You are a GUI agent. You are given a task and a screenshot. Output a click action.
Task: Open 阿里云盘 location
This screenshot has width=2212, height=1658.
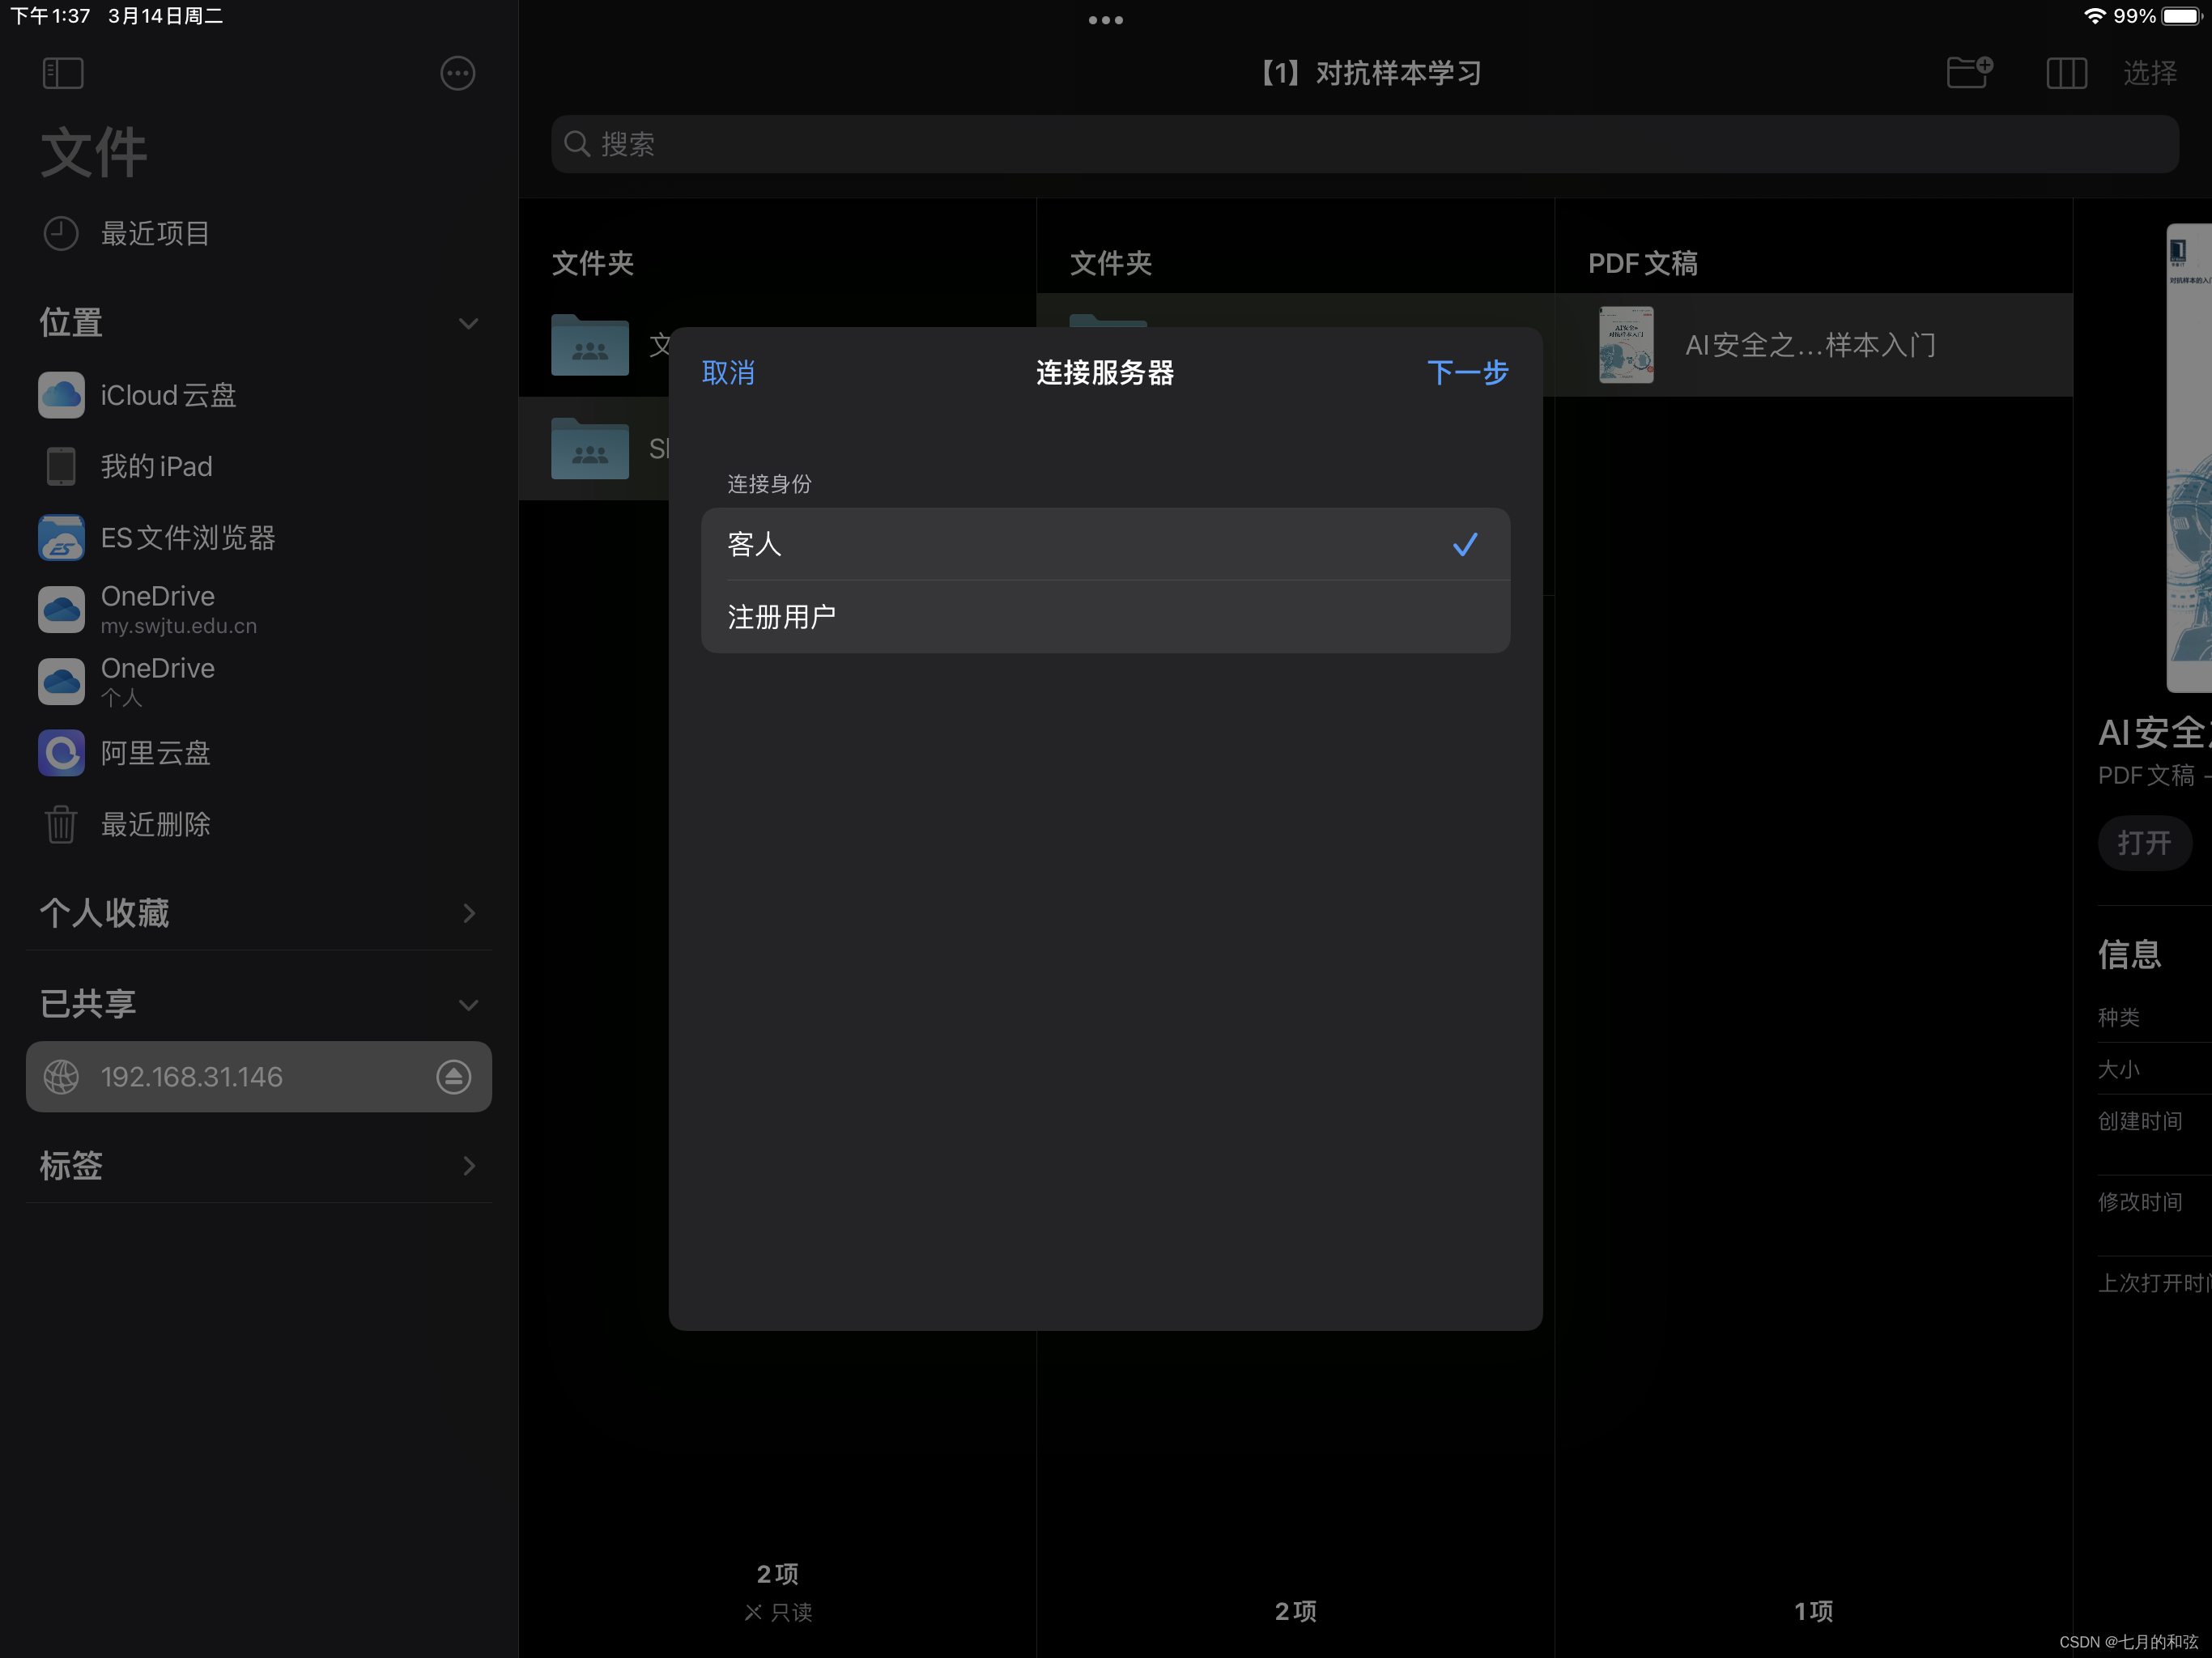pyautogui.click(x=155, y=753)
